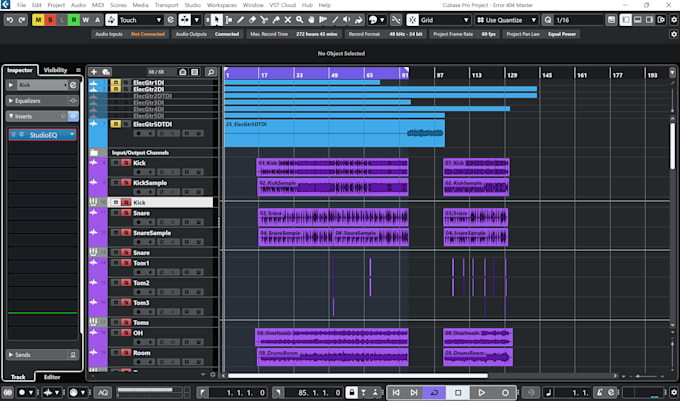Open the Transport menu
The image size is (680, 401).
click(x=167, y=5)
